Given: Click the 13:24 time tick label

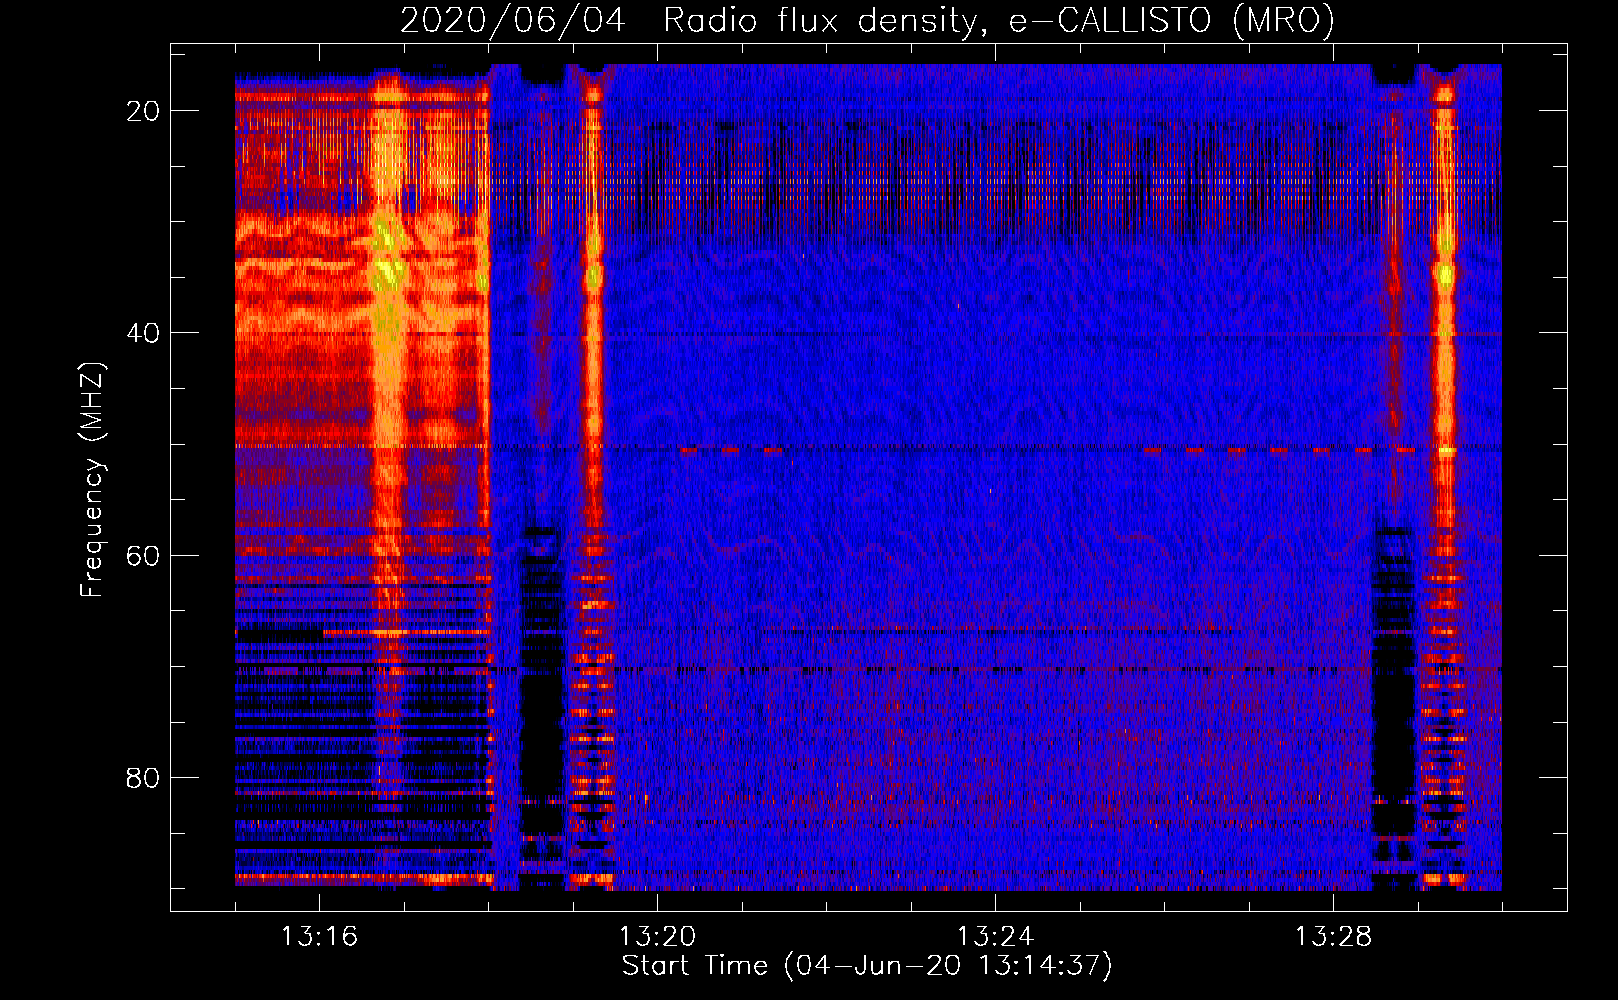Looking at the screenshot, I should point(995,937).
